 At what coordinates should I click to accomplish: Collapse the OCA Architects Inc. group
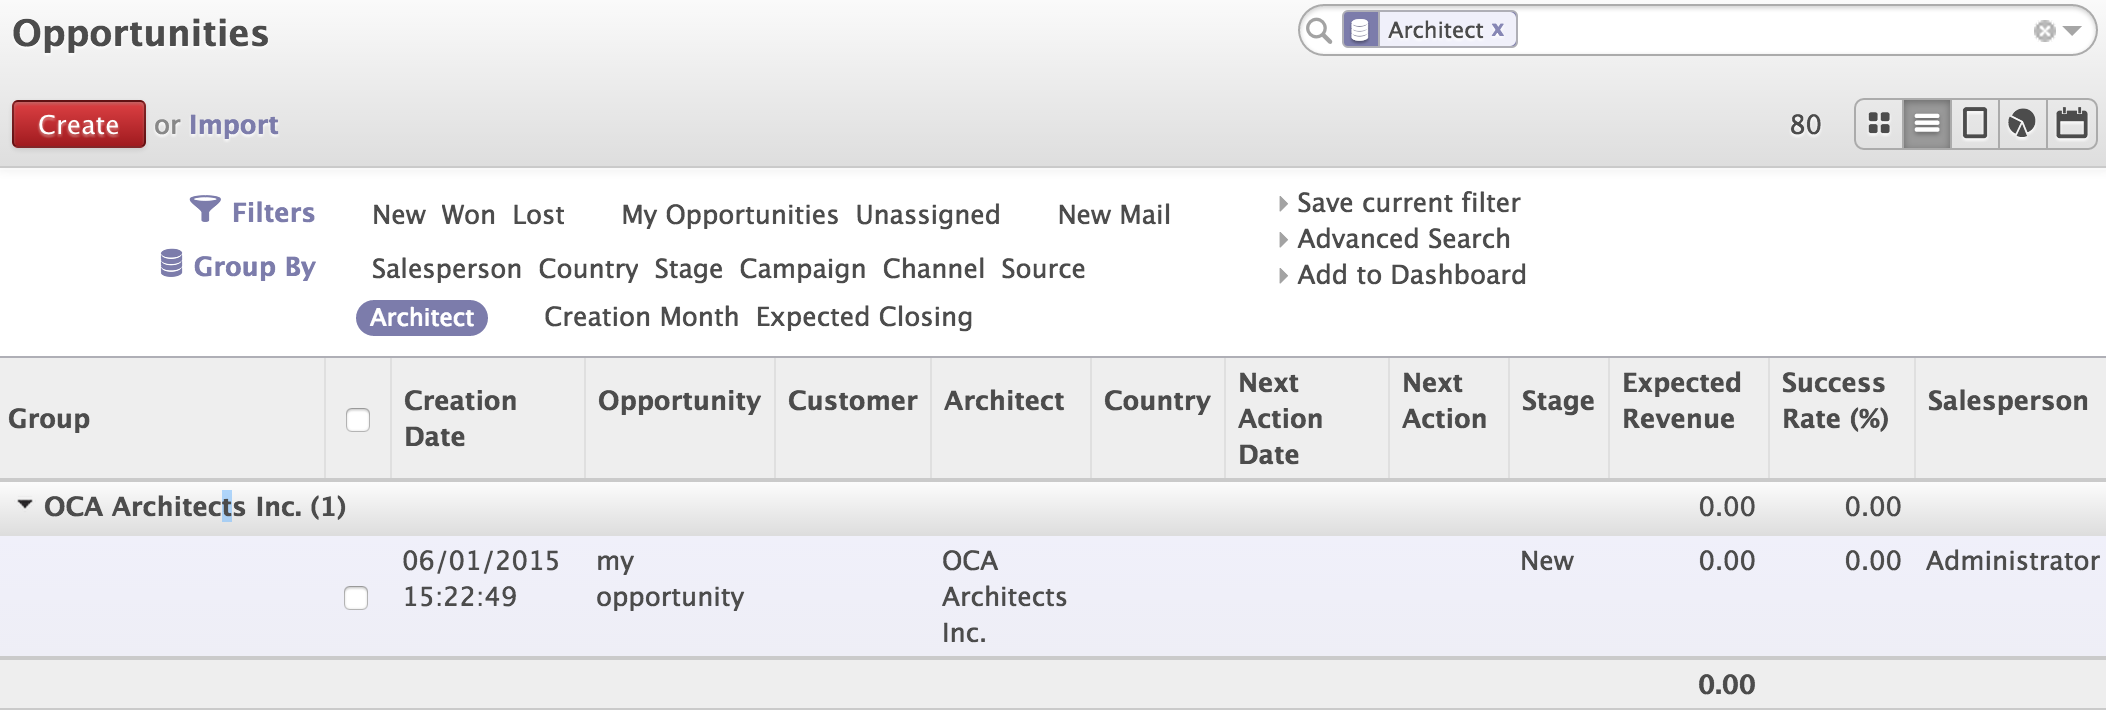tap(25, 505)
